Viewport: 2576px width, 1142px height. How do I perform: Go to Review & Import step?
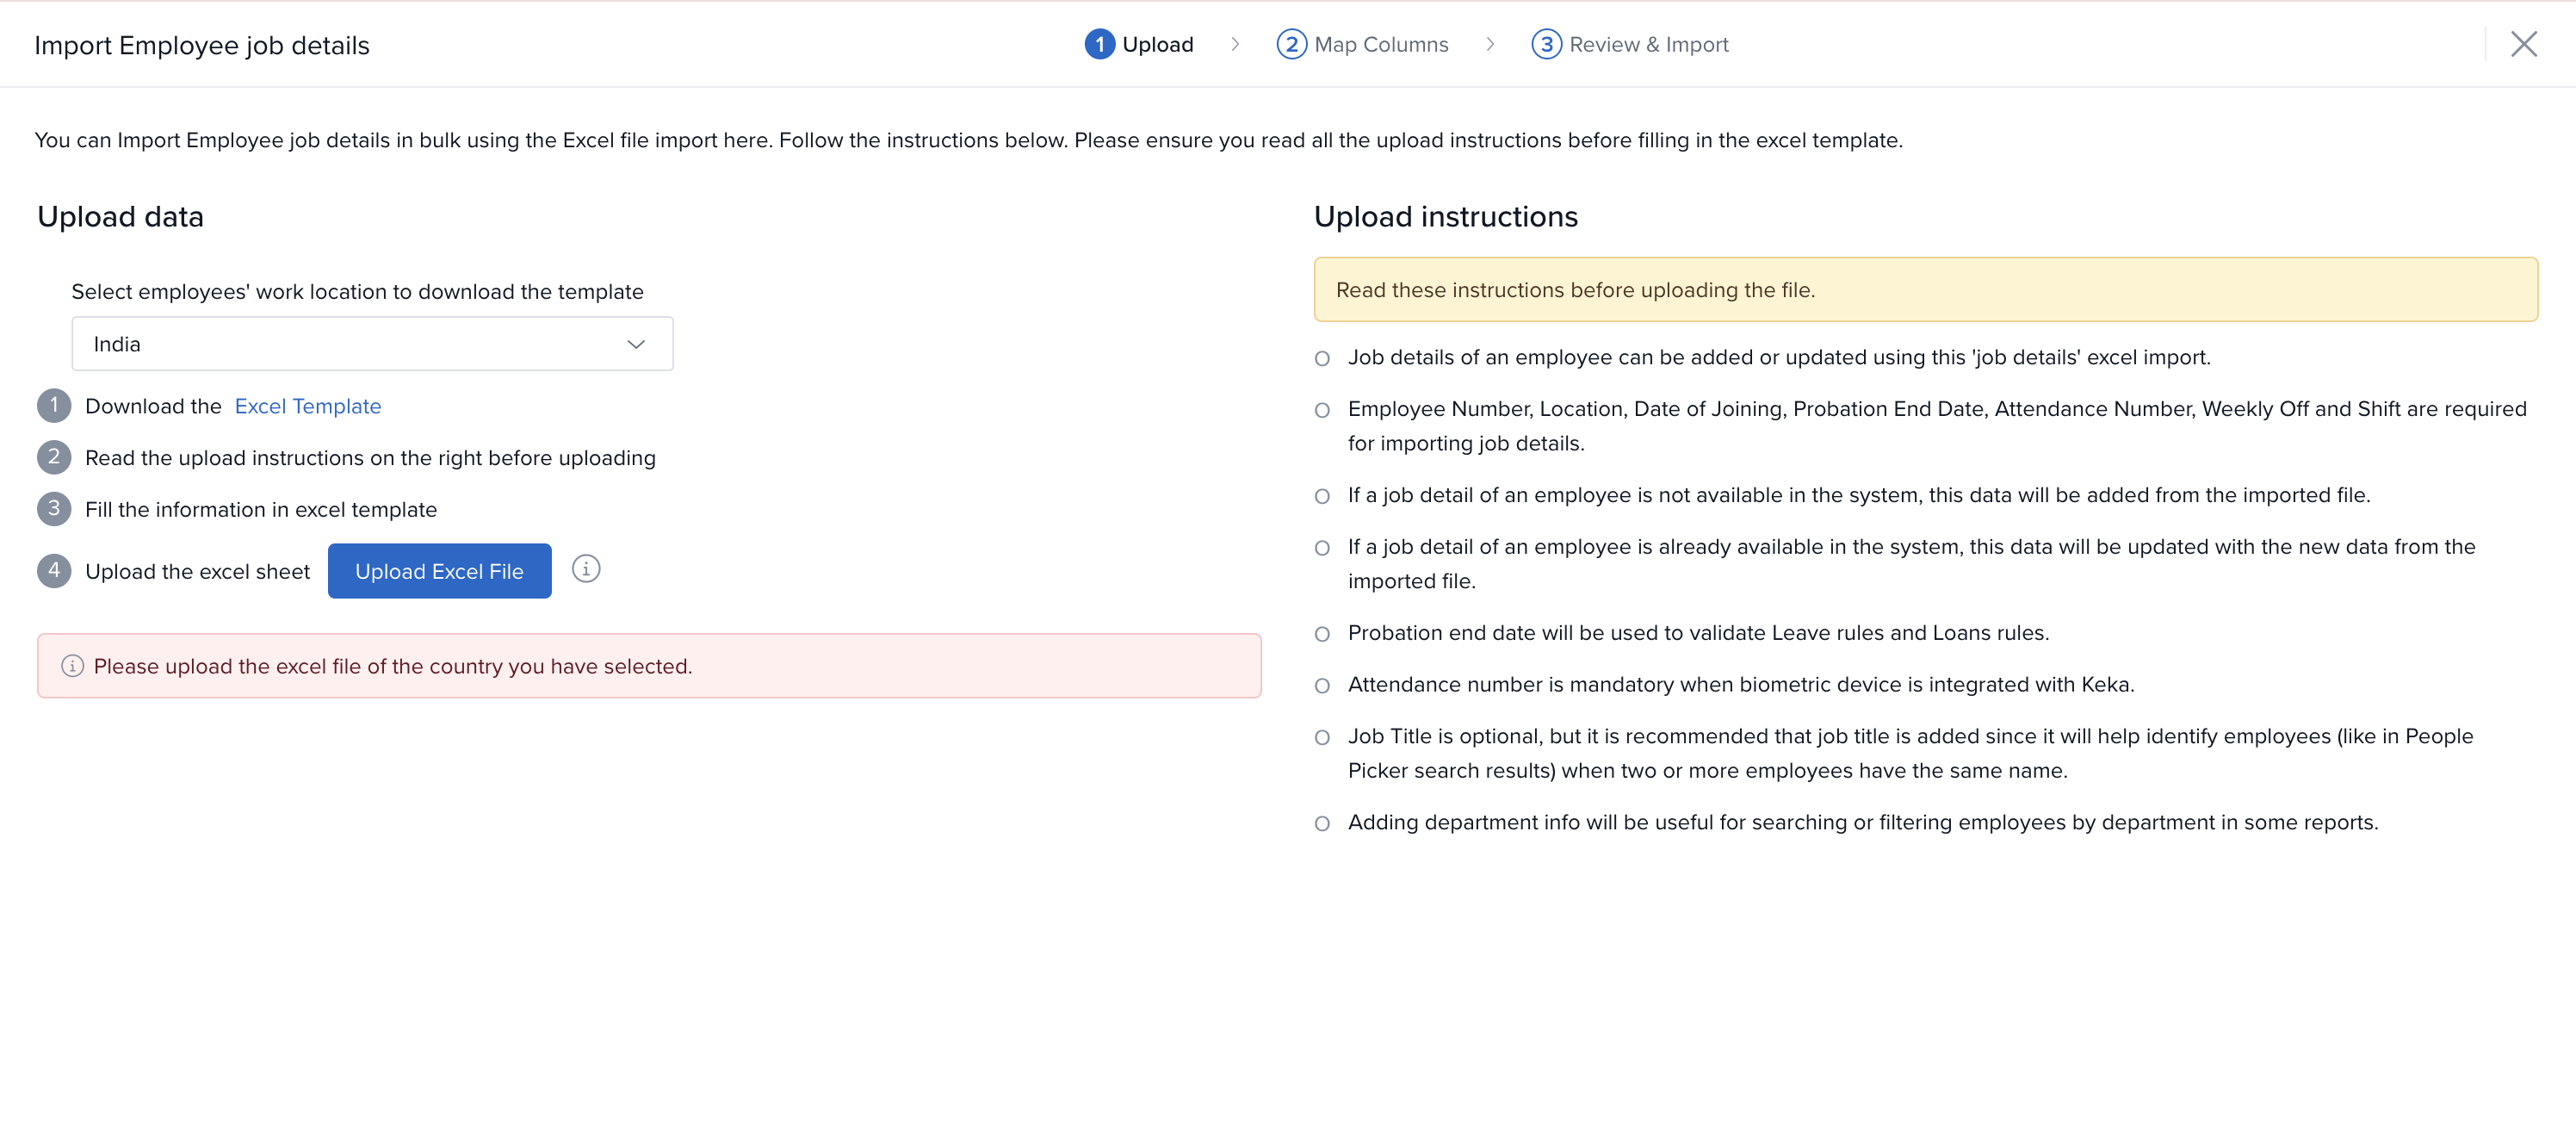(1648, 44)
